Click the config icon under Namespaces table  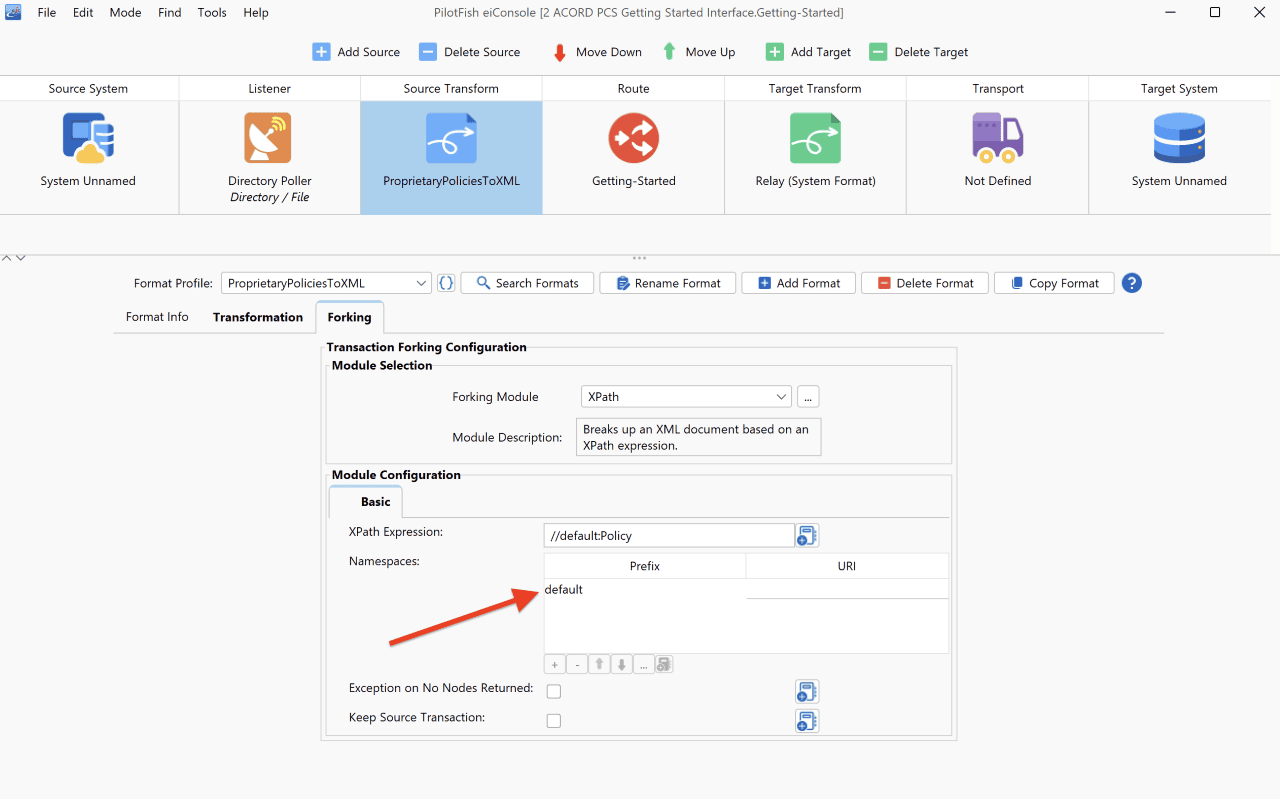tap(664, 664)
